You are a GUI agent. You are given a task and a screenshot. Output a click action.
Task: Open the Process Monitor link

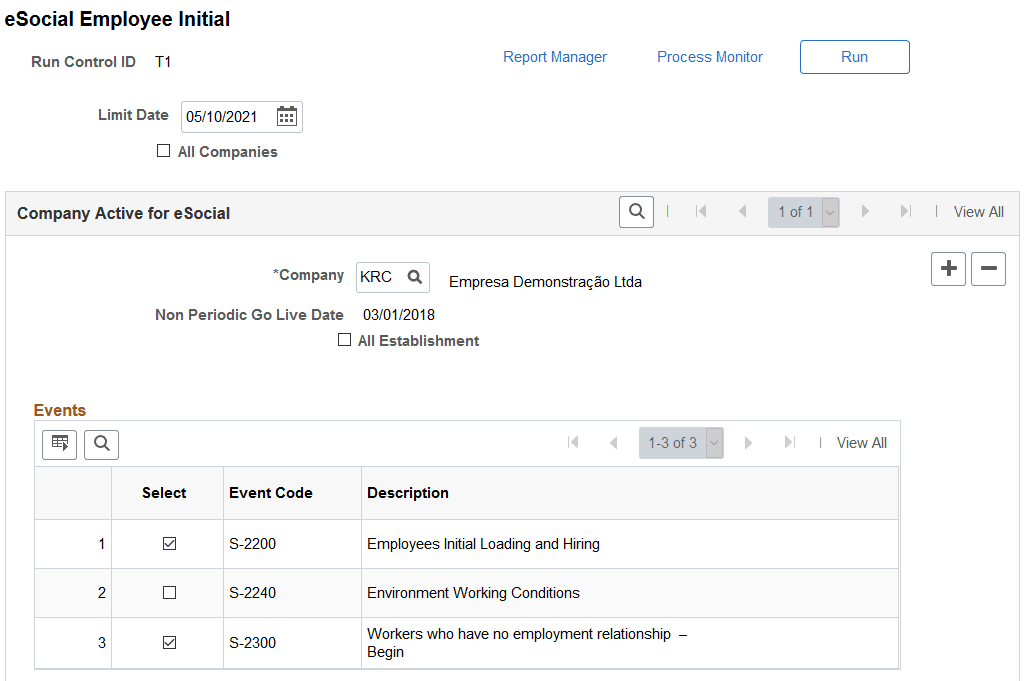point(710,57)
